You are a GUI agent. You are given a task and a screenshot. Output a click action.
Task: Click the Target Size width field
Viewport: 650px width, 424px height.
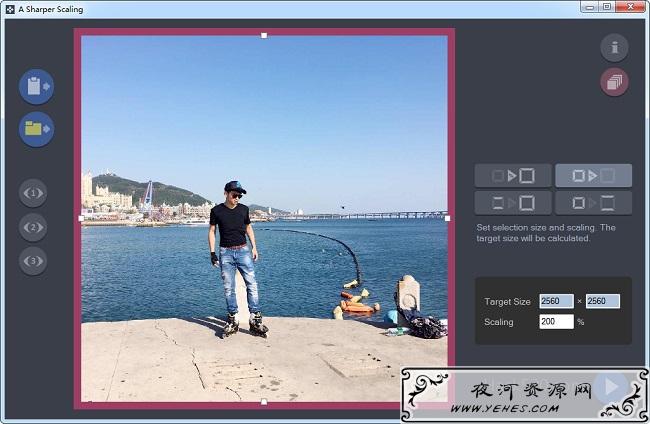(556, 301)
